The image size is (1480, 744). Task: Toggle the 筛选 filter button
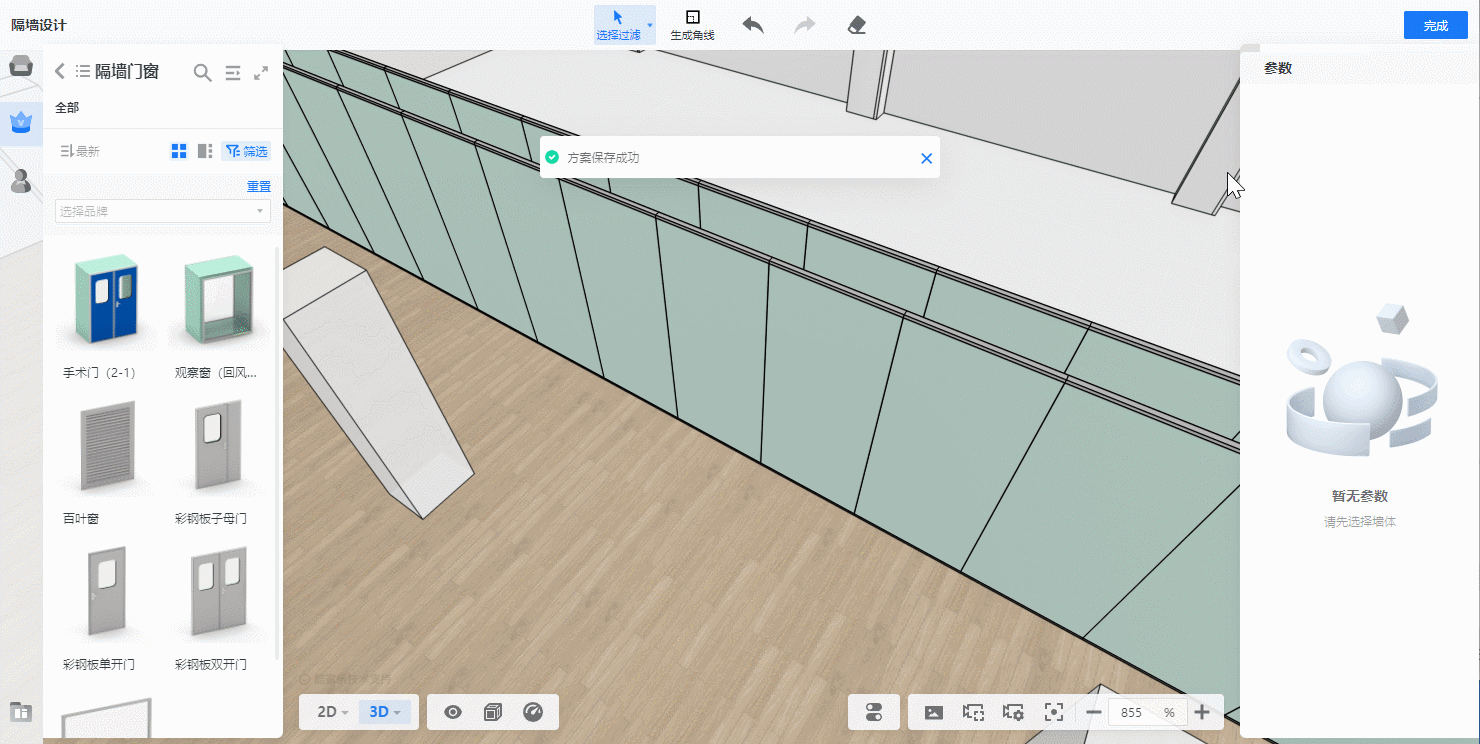[246, 151]
